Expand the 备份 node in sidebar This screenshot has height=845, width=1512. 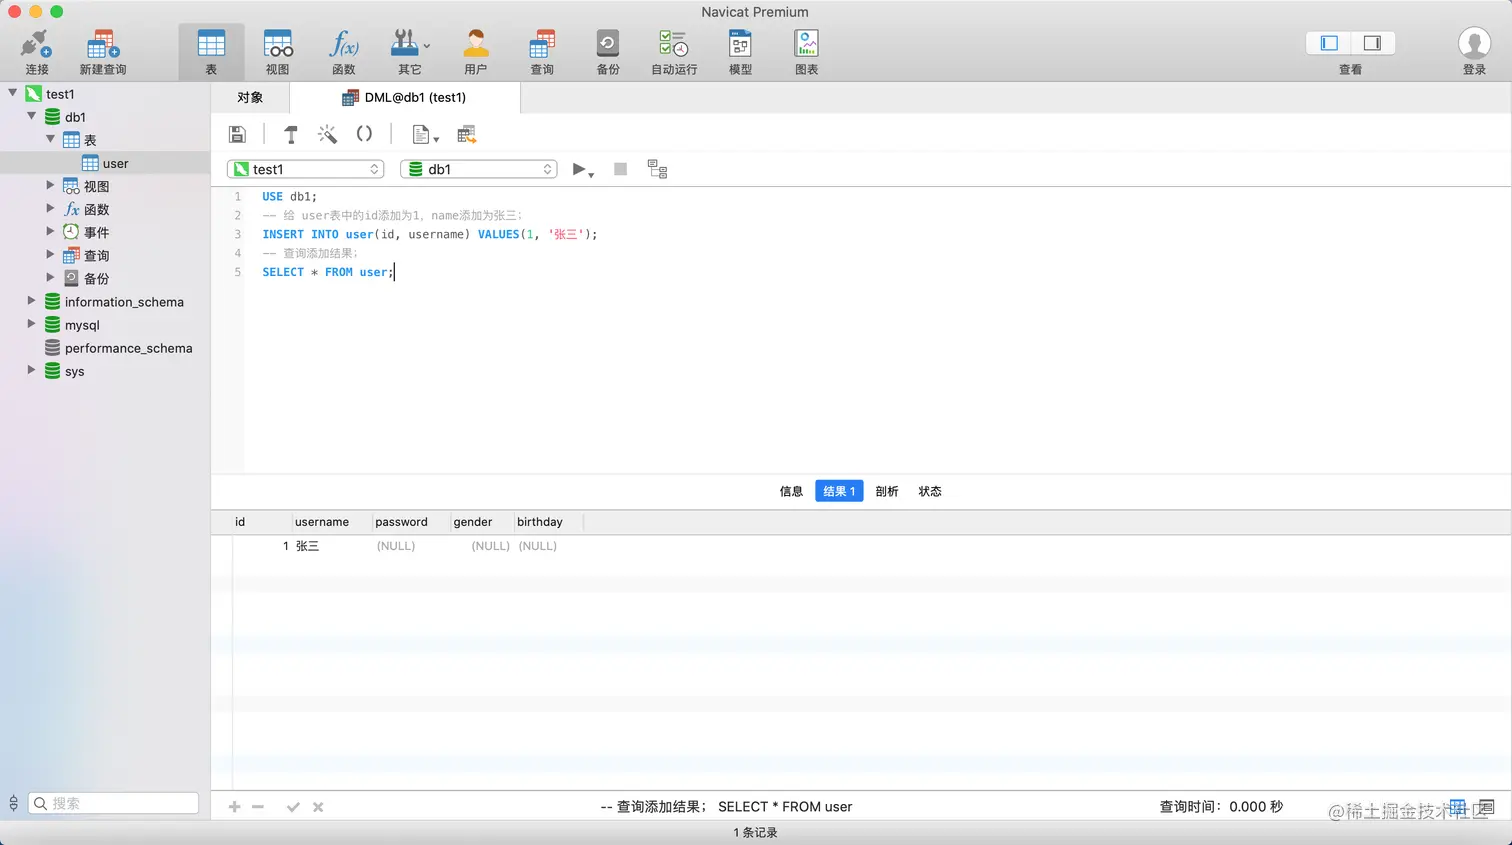point(50,277)
